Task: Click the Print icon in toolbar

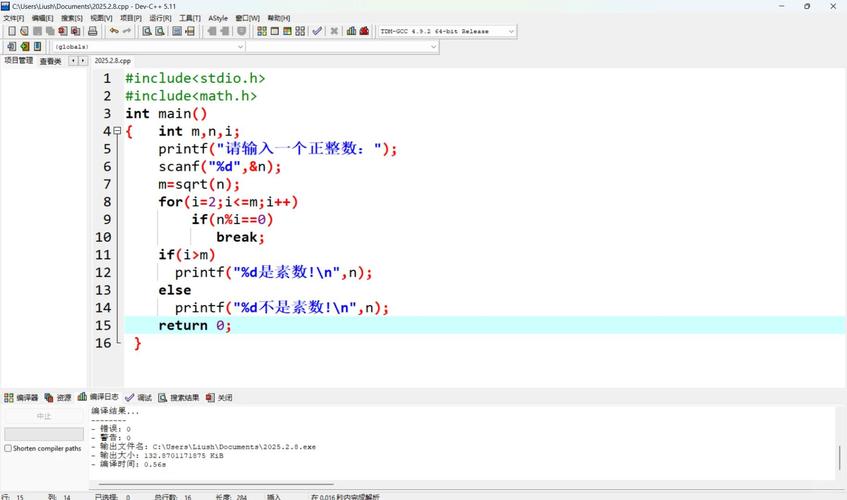Action: [x=92, y=31]
